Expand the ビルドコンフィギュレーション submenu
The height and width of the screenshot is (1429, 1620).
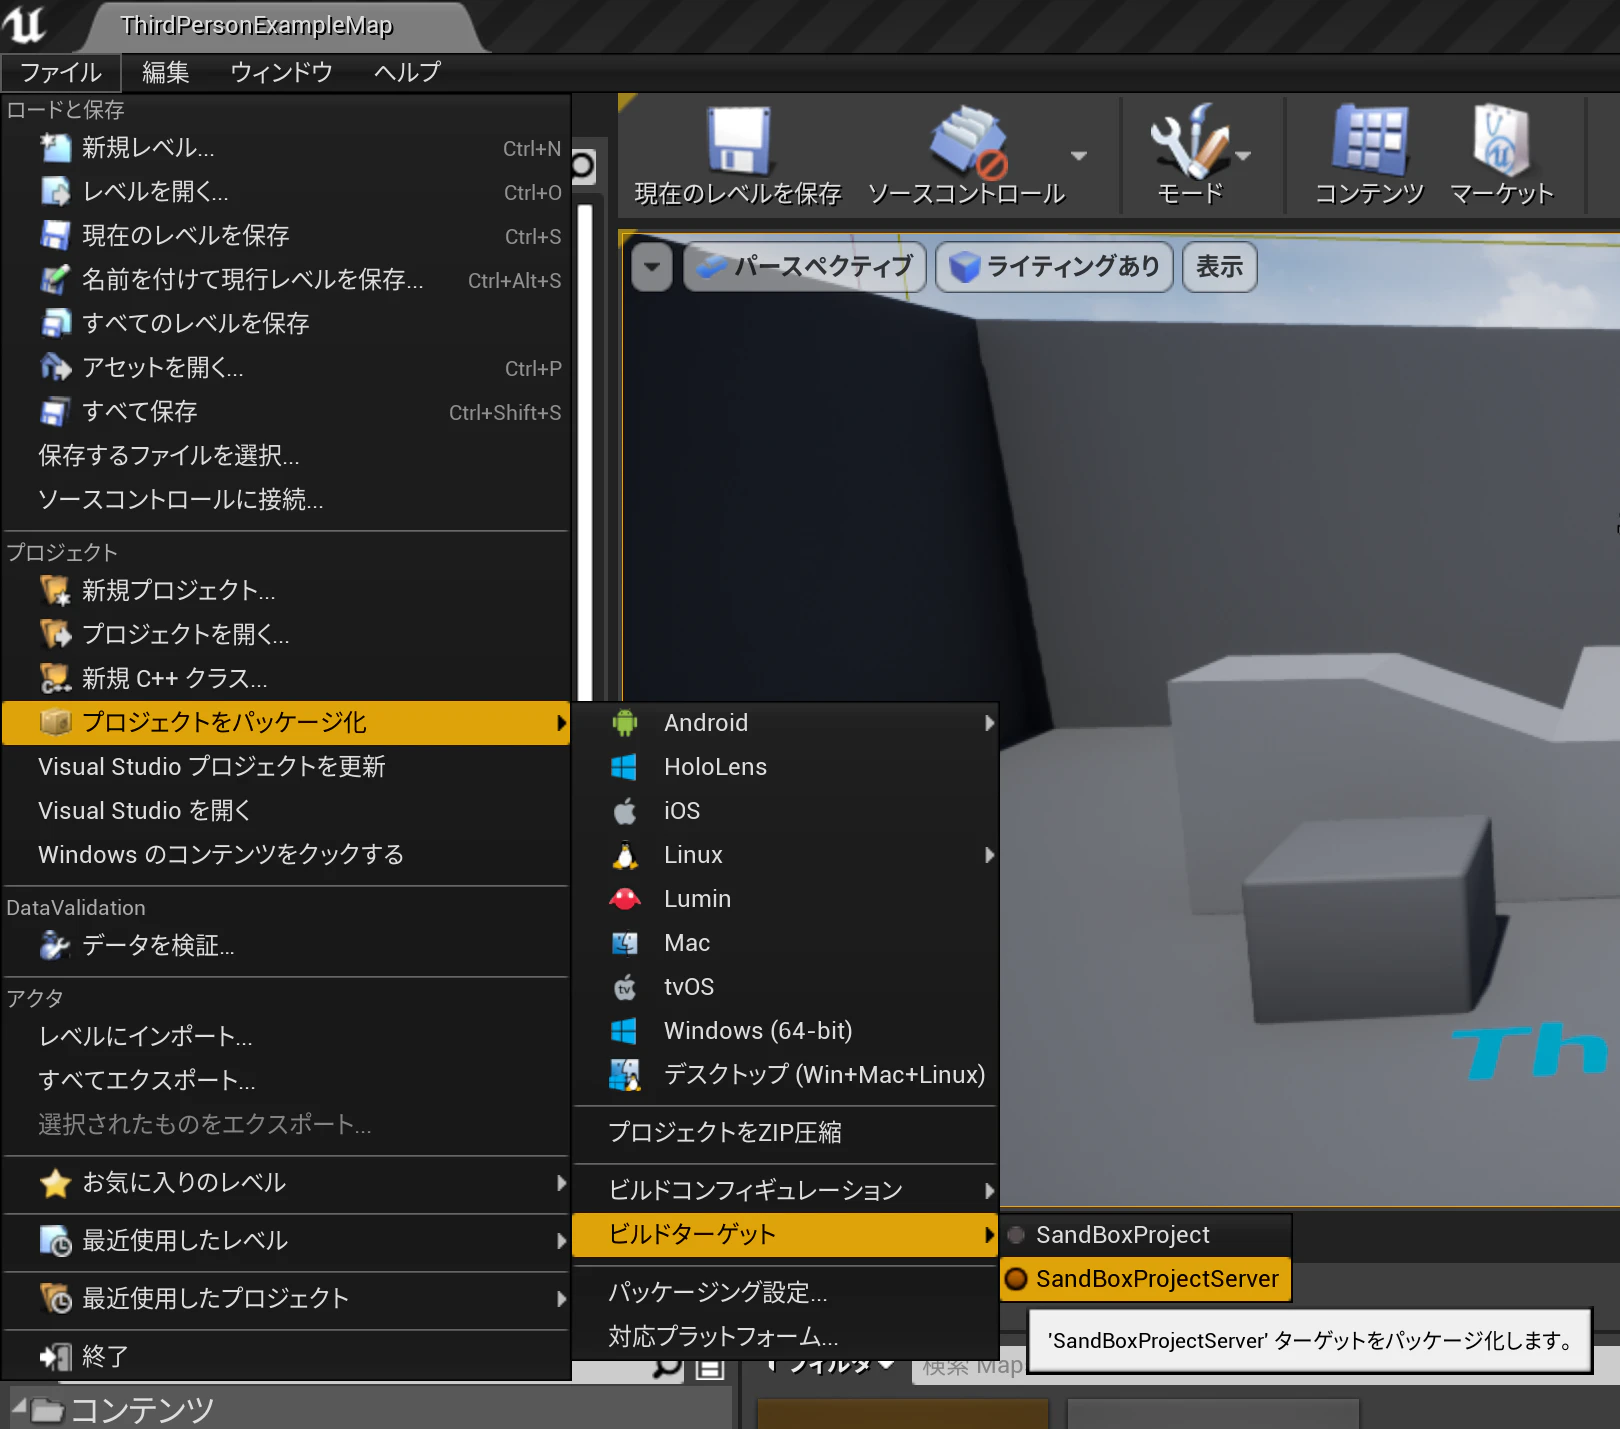pyautogui.click(x=785, y=1190)
